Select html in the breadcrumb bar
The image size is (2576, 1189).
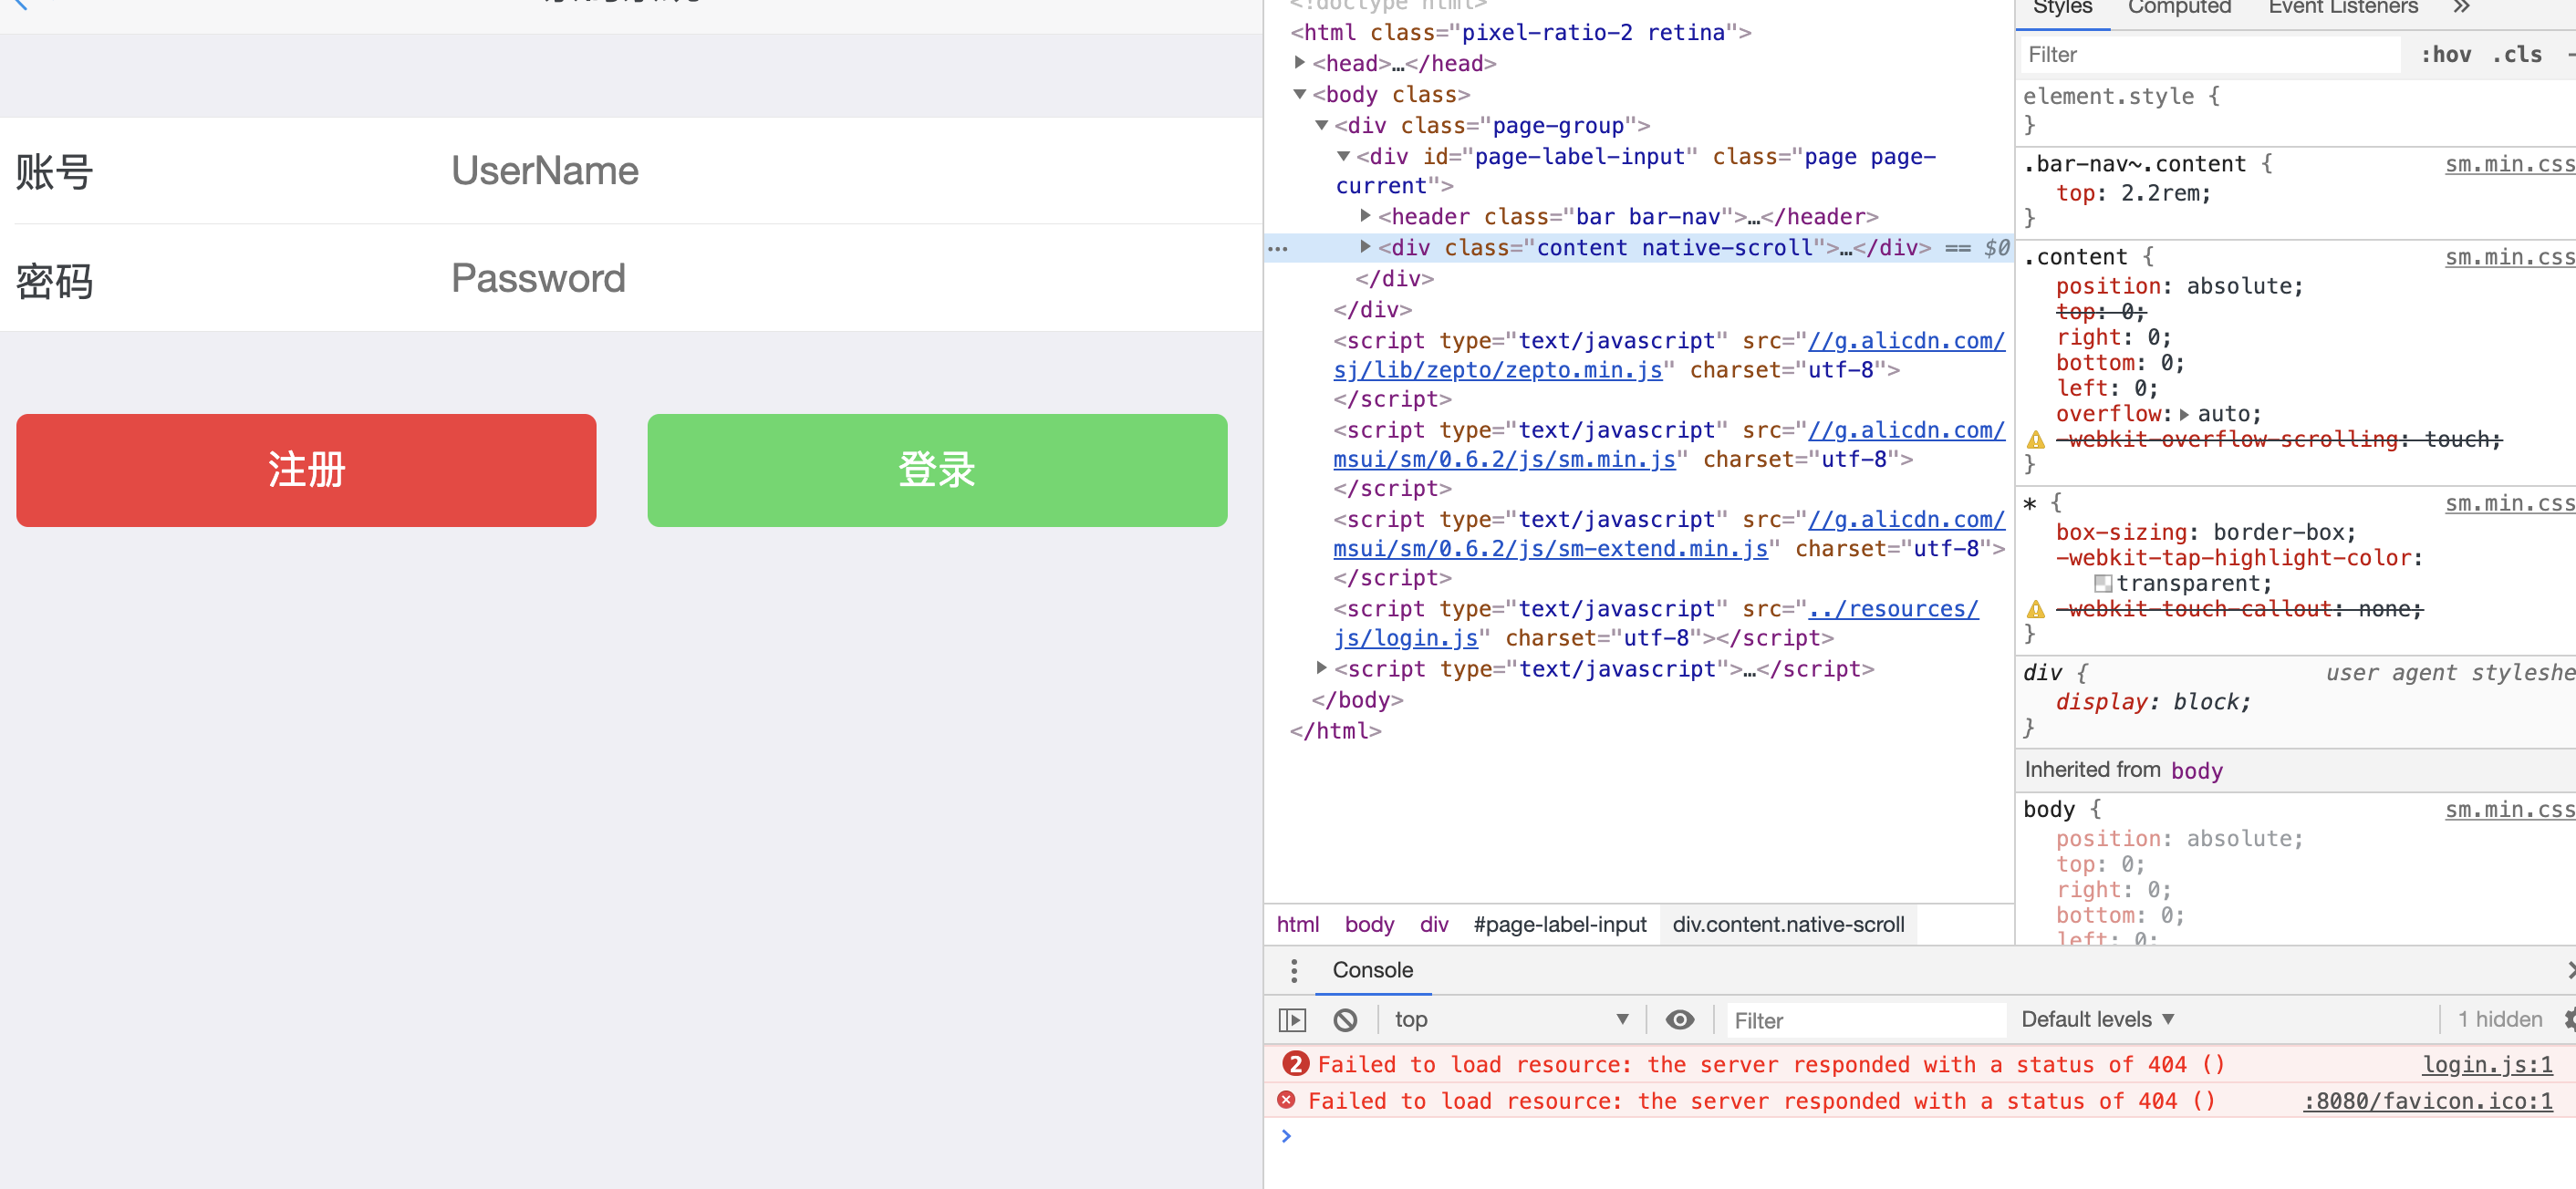(x=1298, y=924)
